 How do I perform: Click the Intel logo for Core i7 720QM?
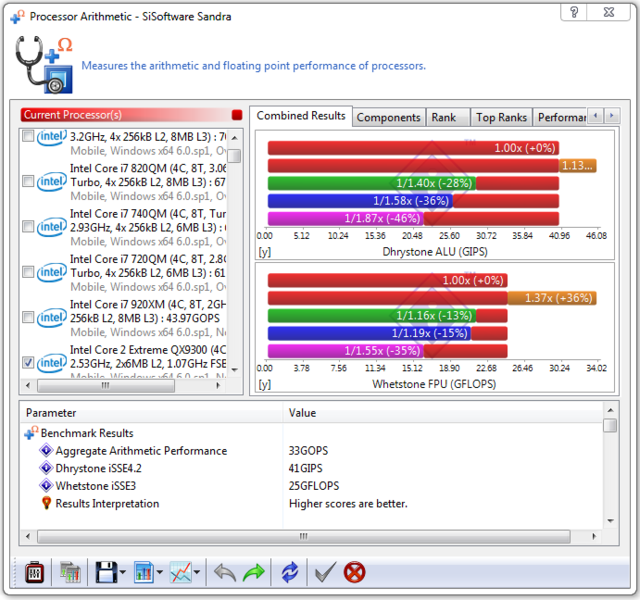pos(51,272)
